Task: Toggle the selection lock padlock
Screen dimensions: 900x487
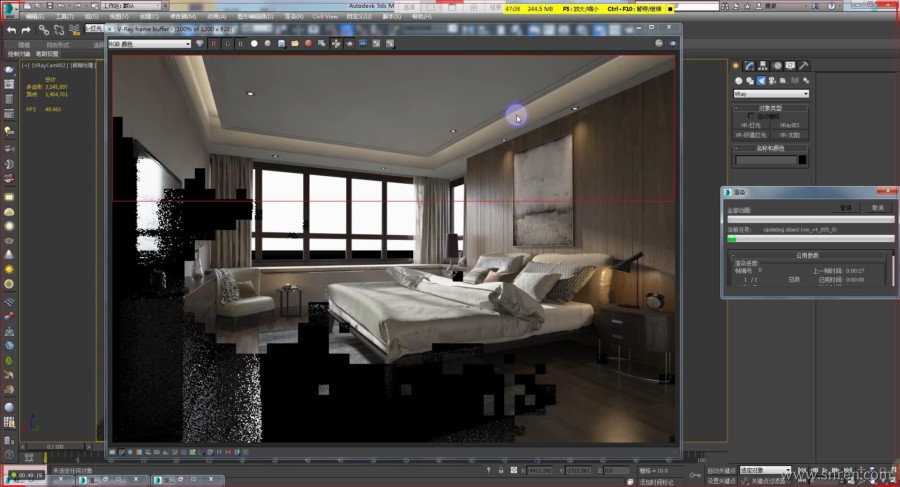Action: [501, 470]
